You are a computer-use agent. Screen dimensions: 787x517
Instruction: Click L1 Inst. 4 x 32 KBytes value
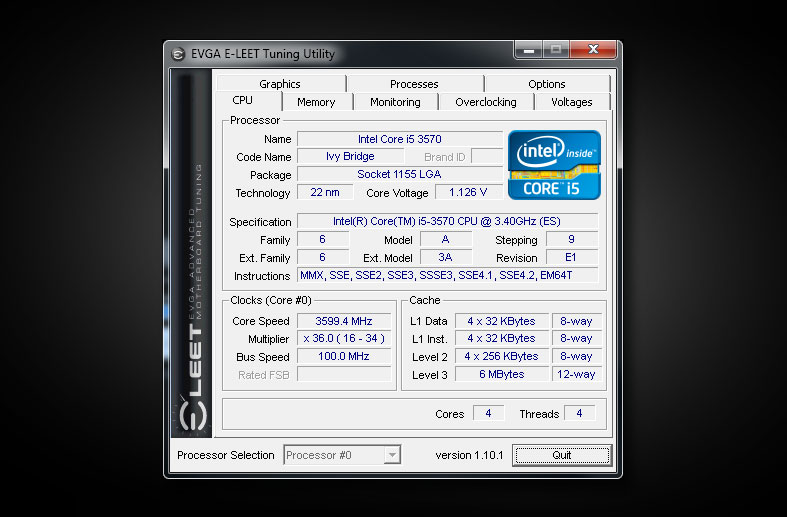pos(501,339)
